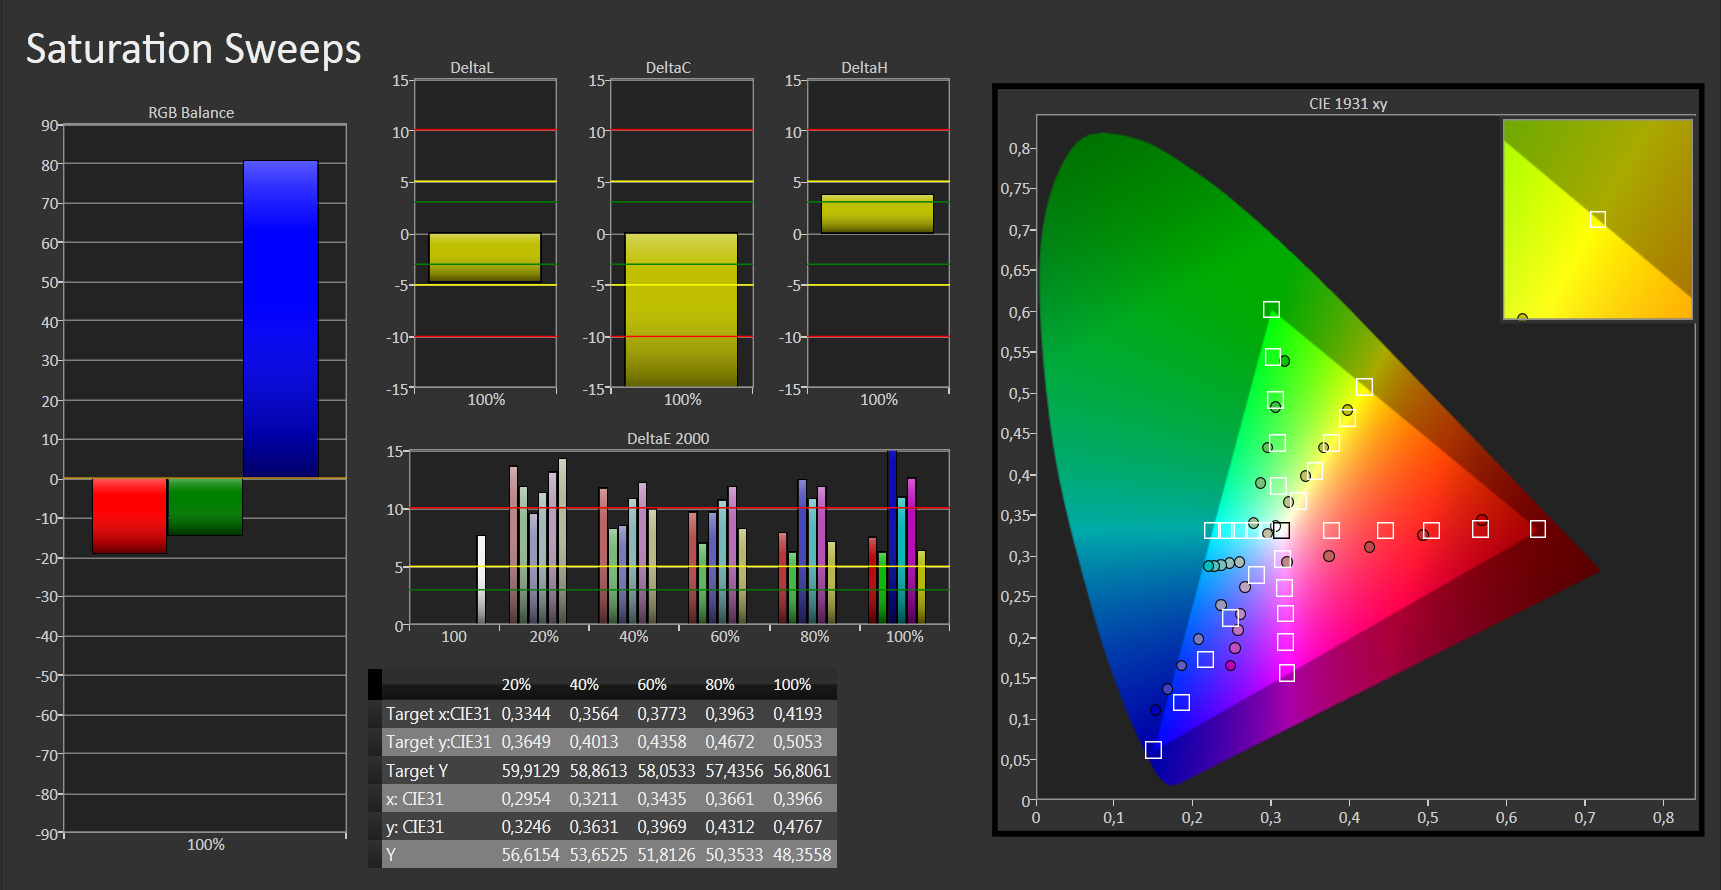1721x890 pixels.
Task: Click the "Saturation Sweeps" heading
Action: (x=193, y=49)
